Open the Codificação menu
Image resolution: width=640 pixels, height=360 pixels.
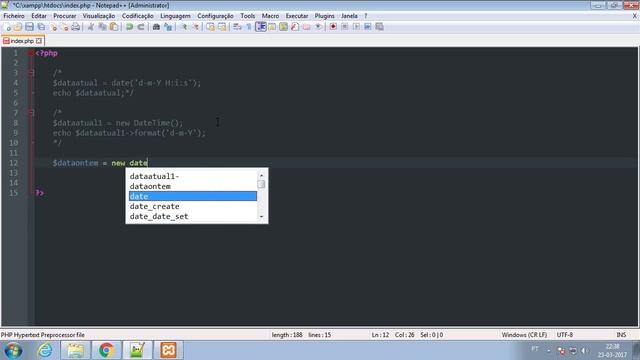click(138, 16)
